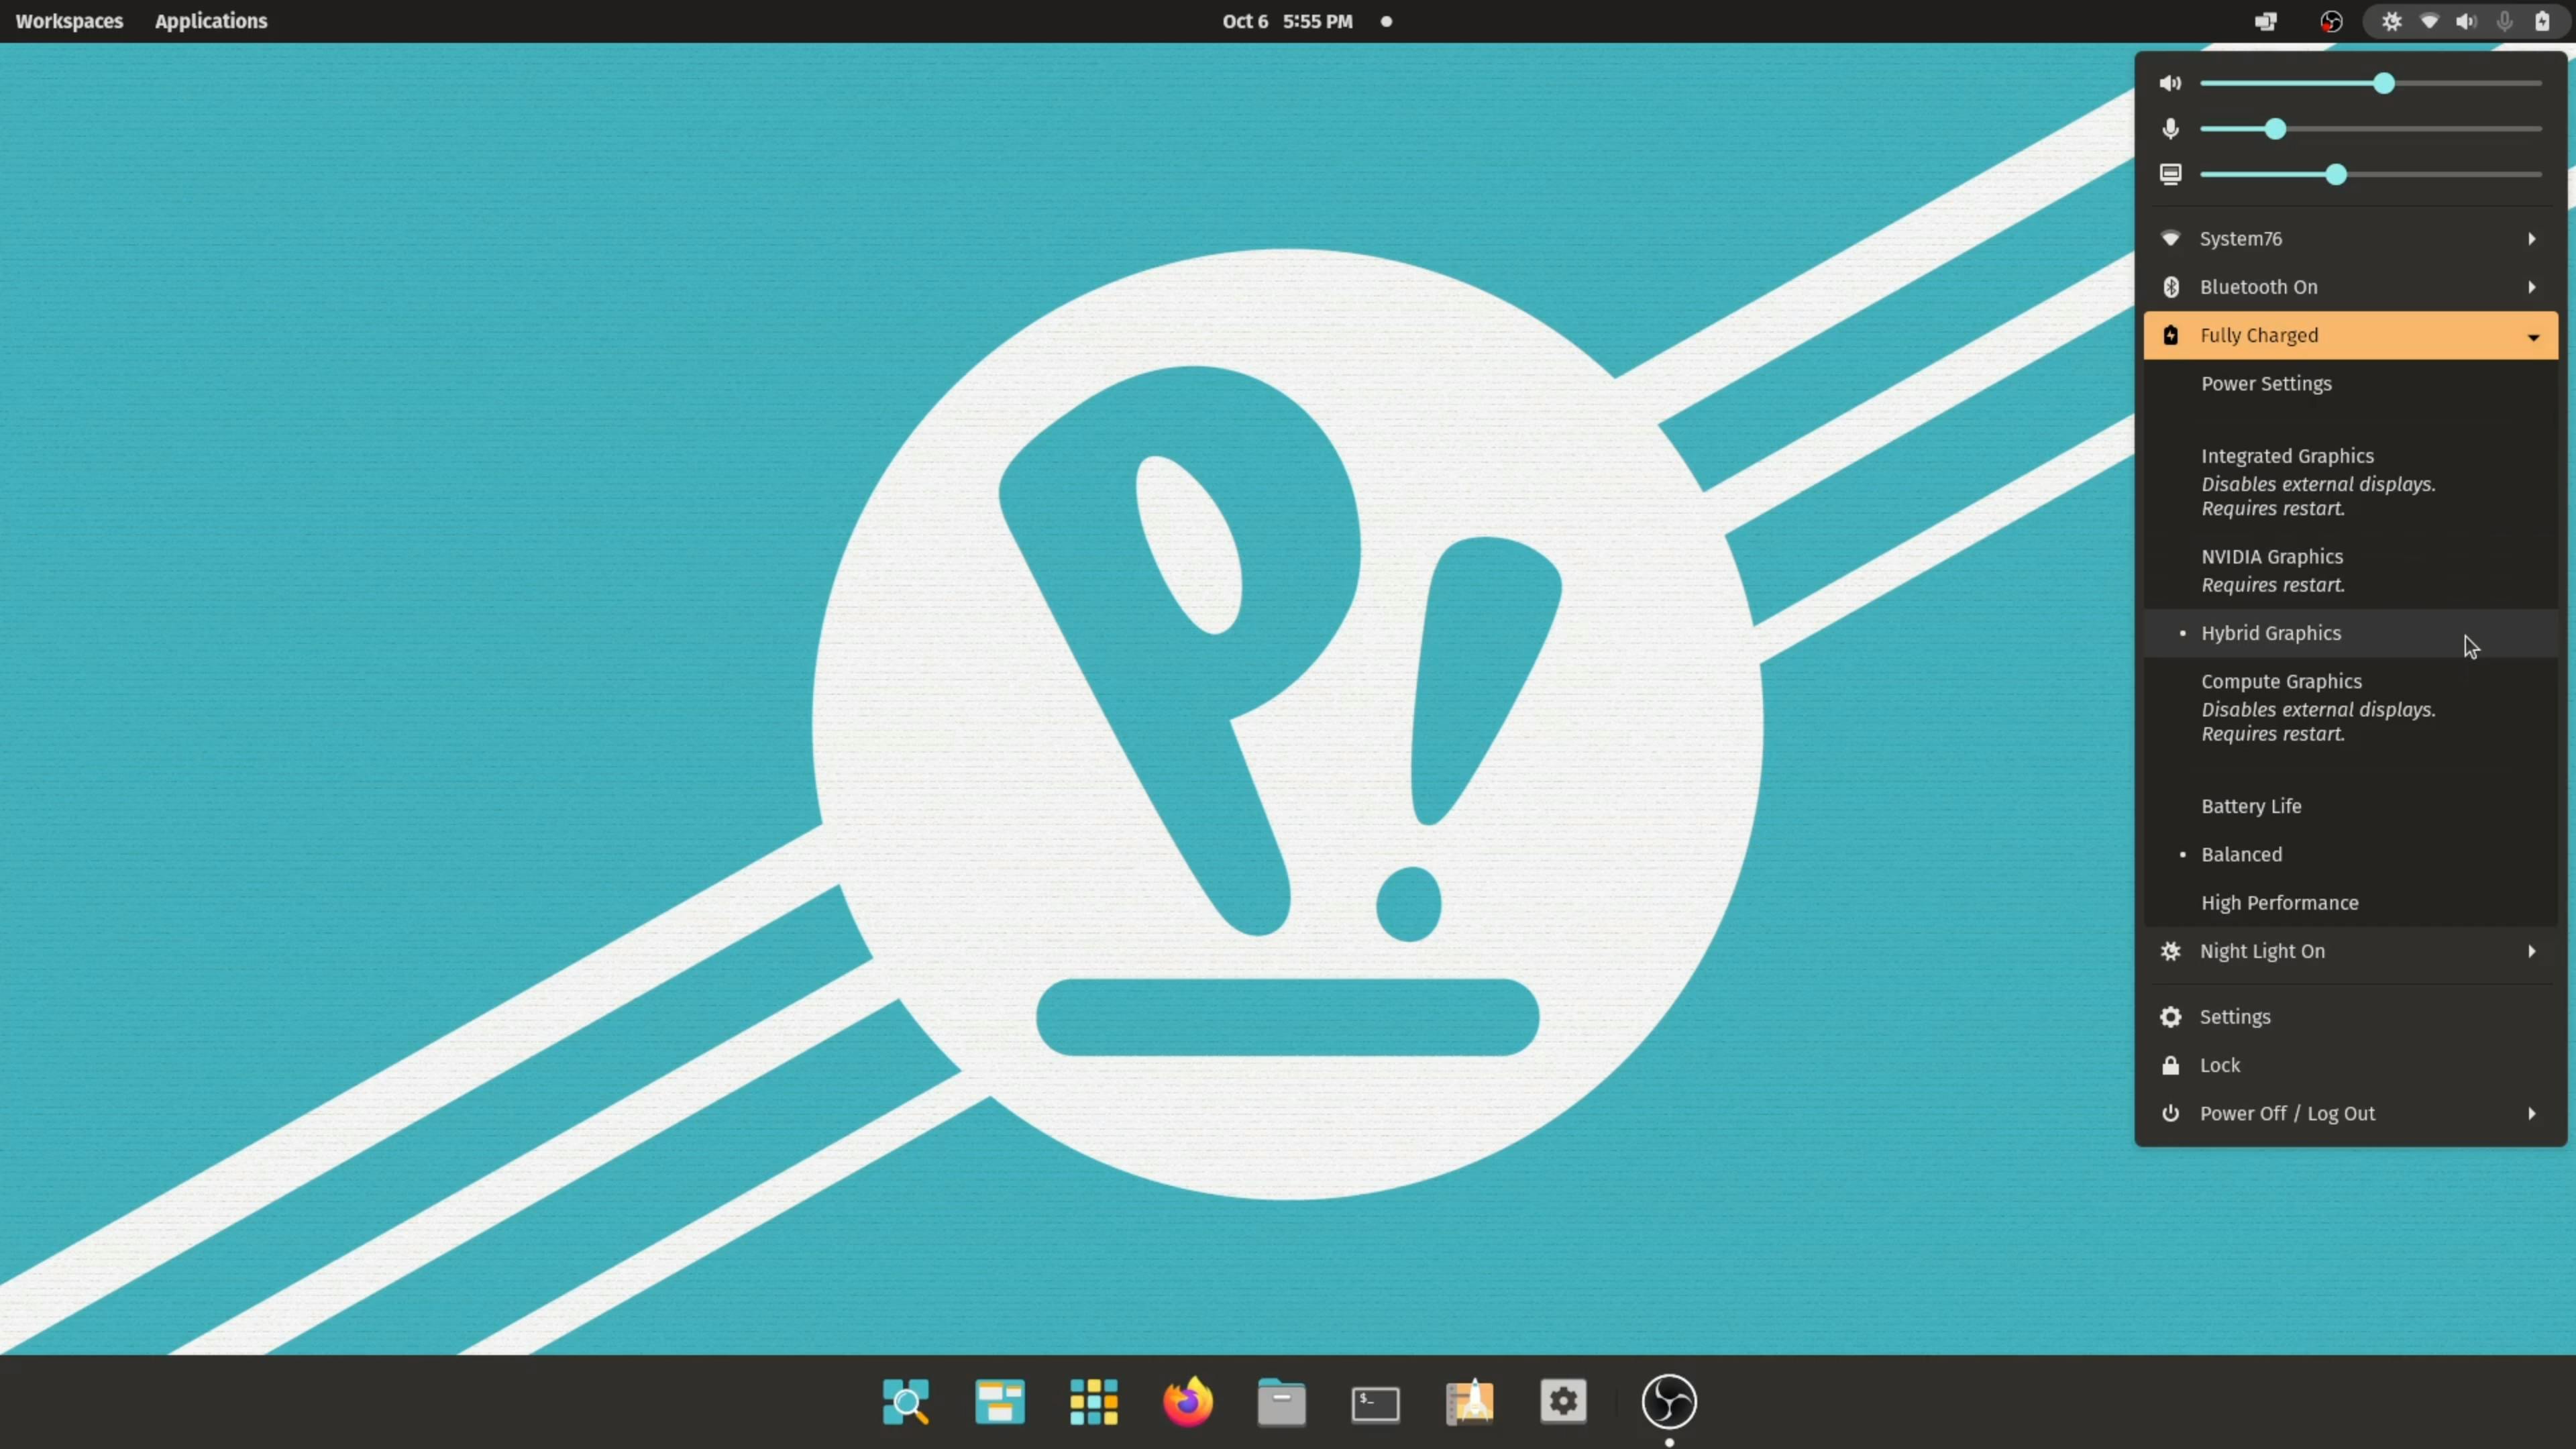Launch Firefox from the dock
The image size is (2576, 1449).
pyautogui.click(x=1188, y=1402)
